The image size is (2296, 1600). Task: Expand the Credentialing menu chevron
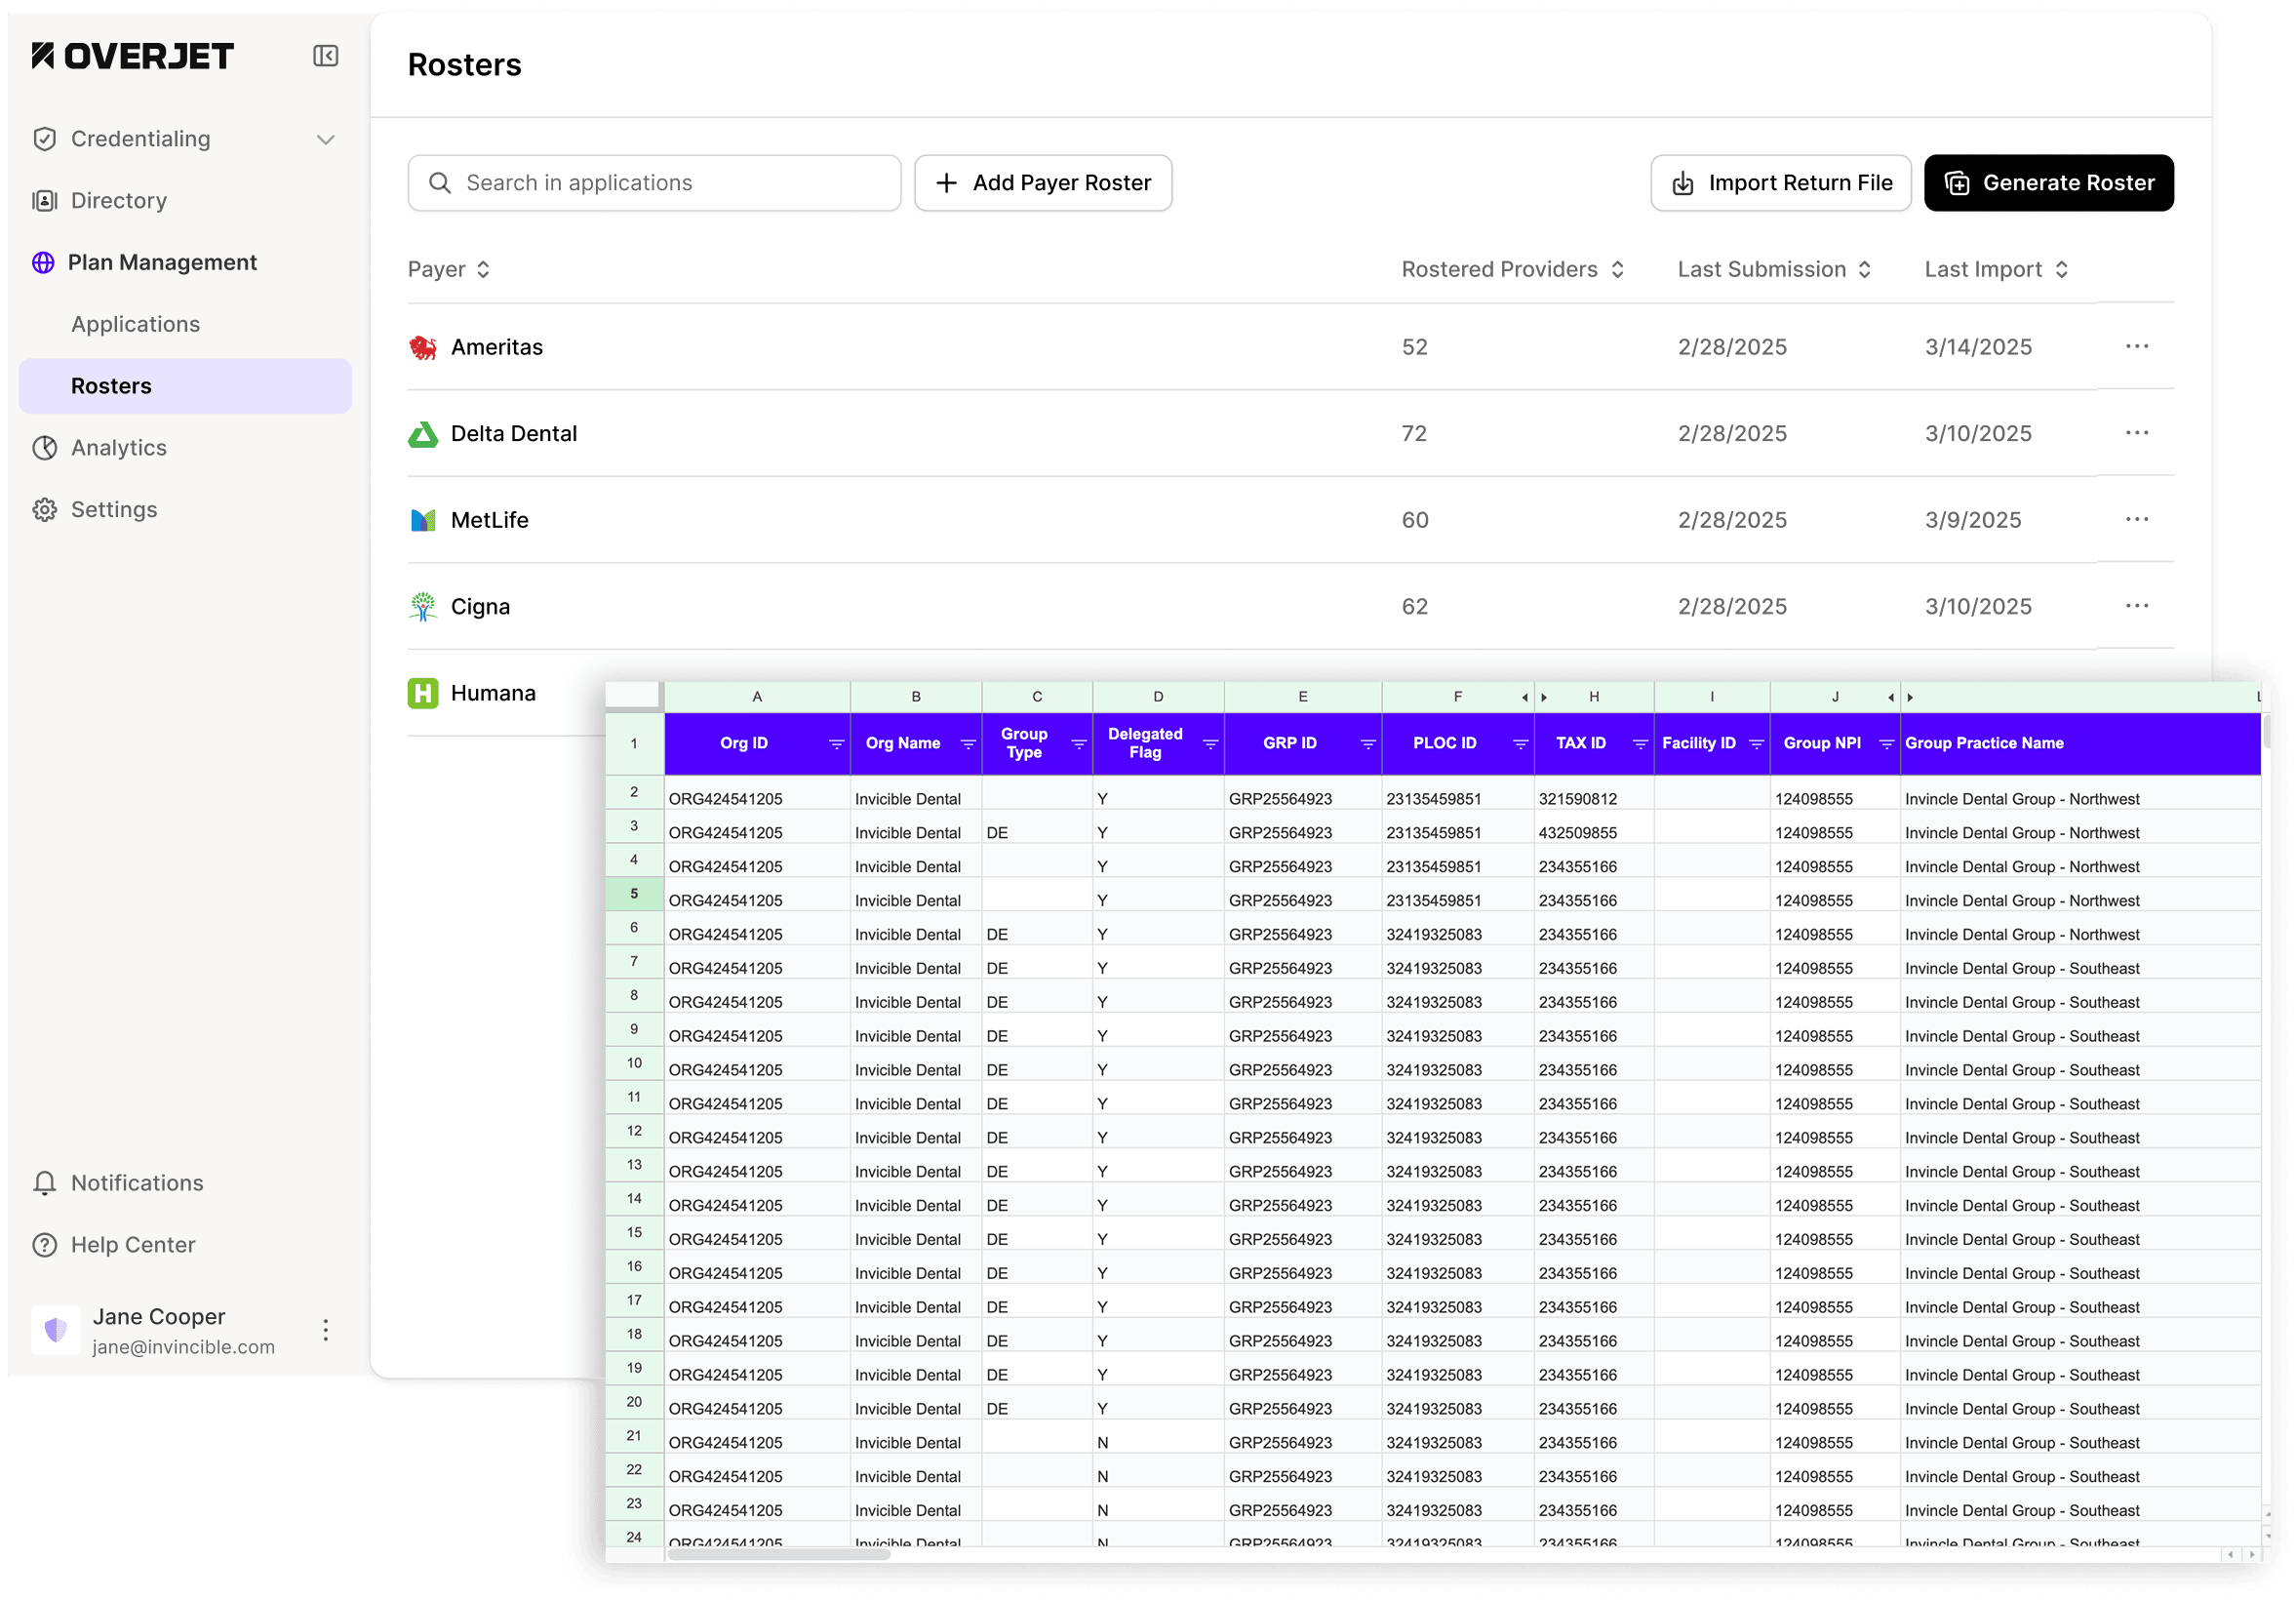(x=325, y=139)
